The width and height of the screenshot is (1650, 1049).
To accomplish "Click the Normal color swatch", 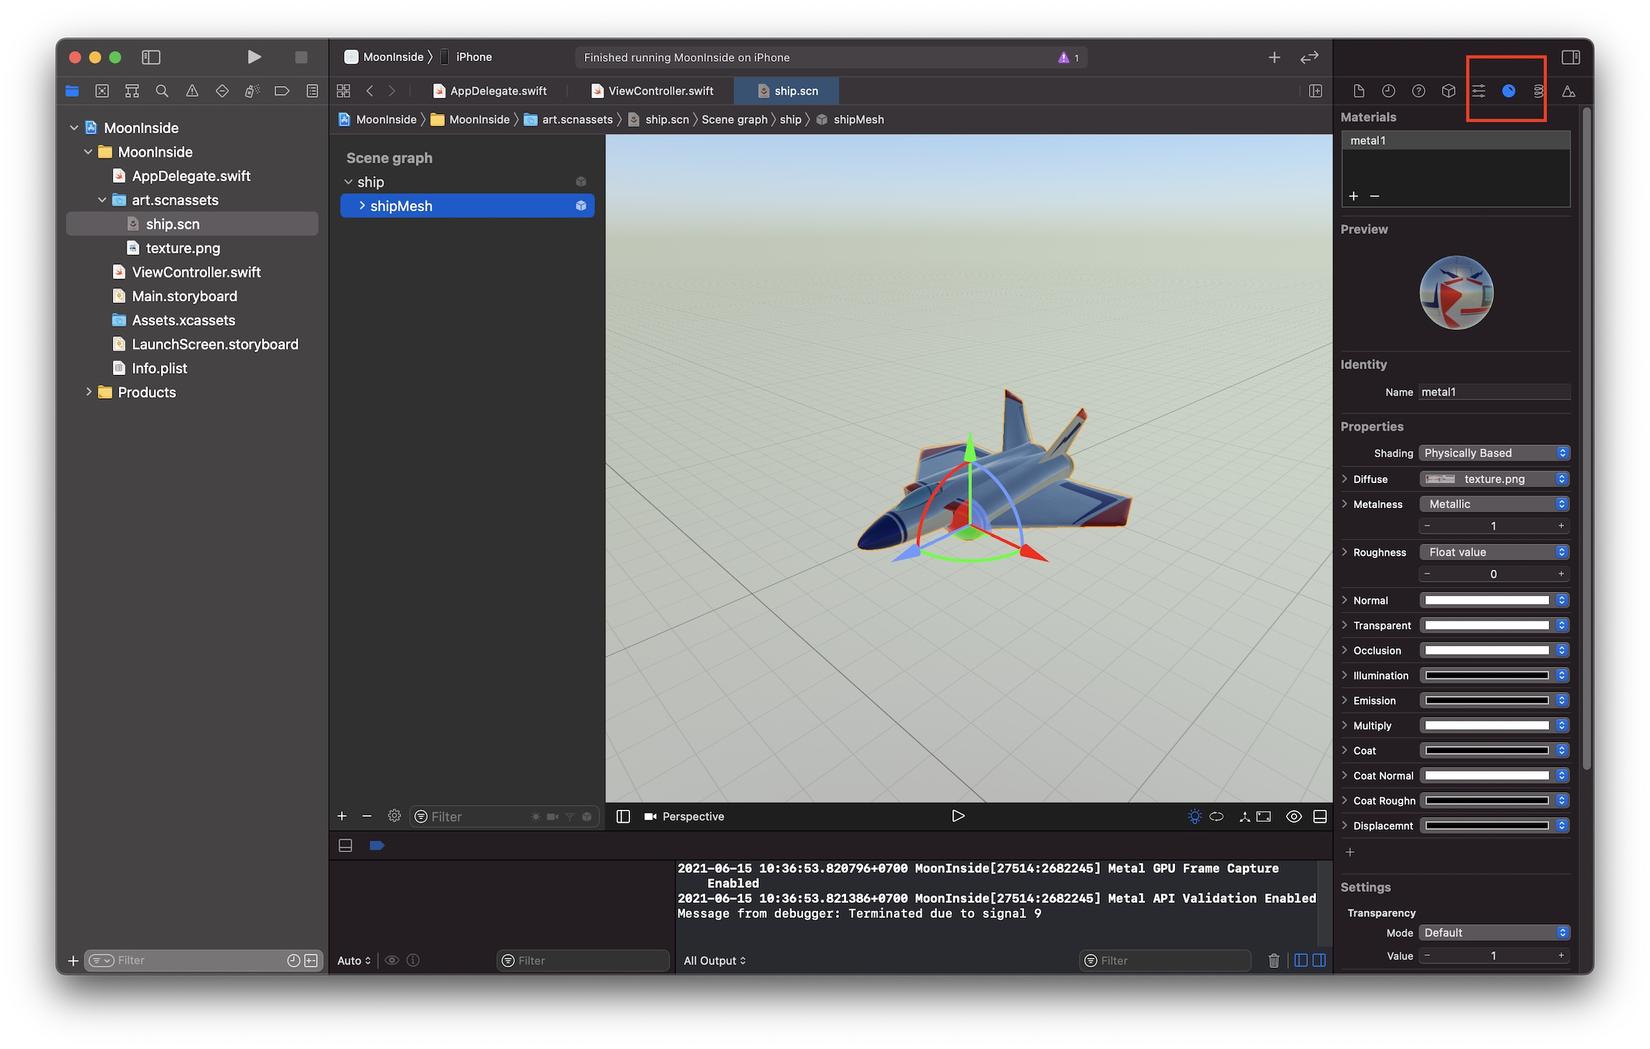I will pos(1486,600).
